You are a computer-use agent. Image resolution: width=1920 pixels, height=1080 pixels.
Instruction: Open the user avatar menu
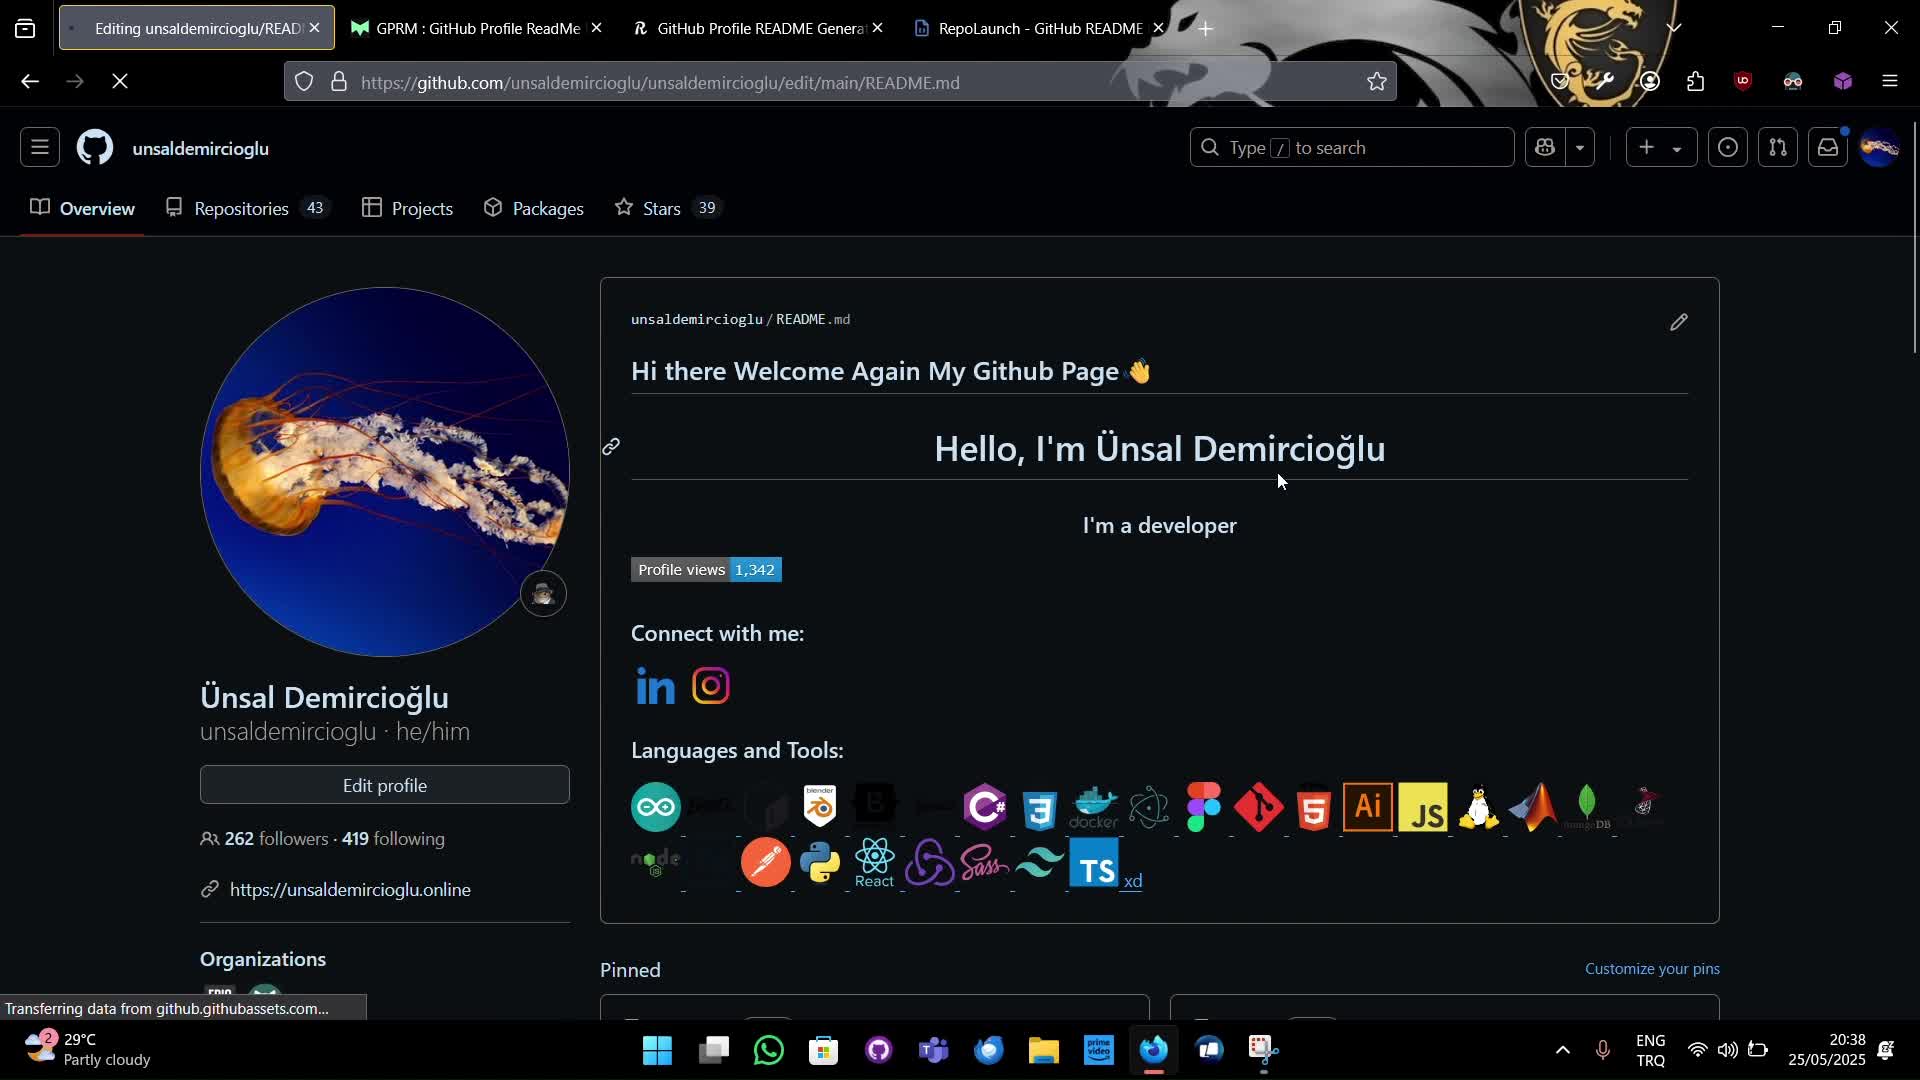tap(1880, 148)
